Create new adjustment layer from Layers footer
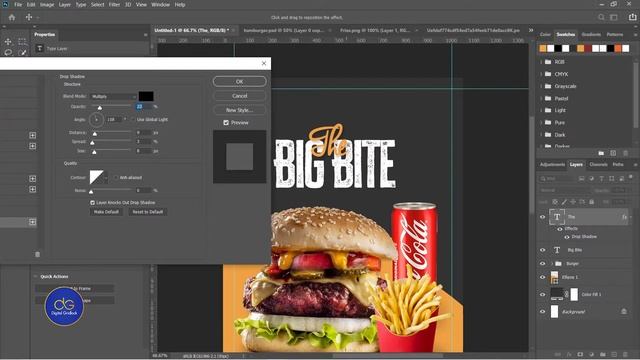This screenshot has height=360, width=640. click(591, 354)
